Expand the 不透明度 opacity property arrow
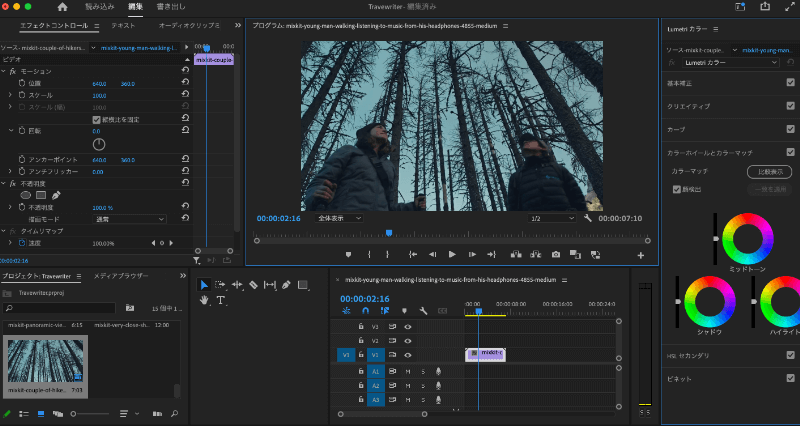The height and width of the screenshot is (426, 800). click(x=11, y=207)
